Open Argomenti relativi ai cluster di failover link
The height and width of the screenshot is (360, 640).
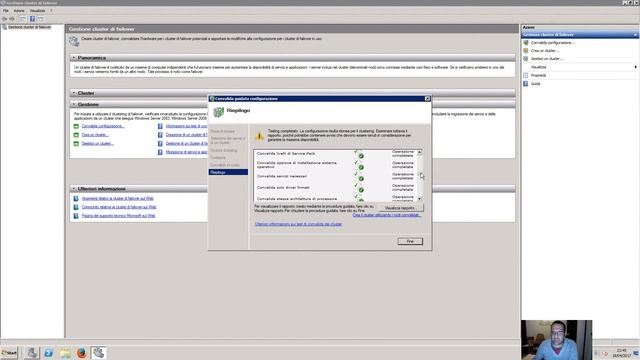(118, 198)
